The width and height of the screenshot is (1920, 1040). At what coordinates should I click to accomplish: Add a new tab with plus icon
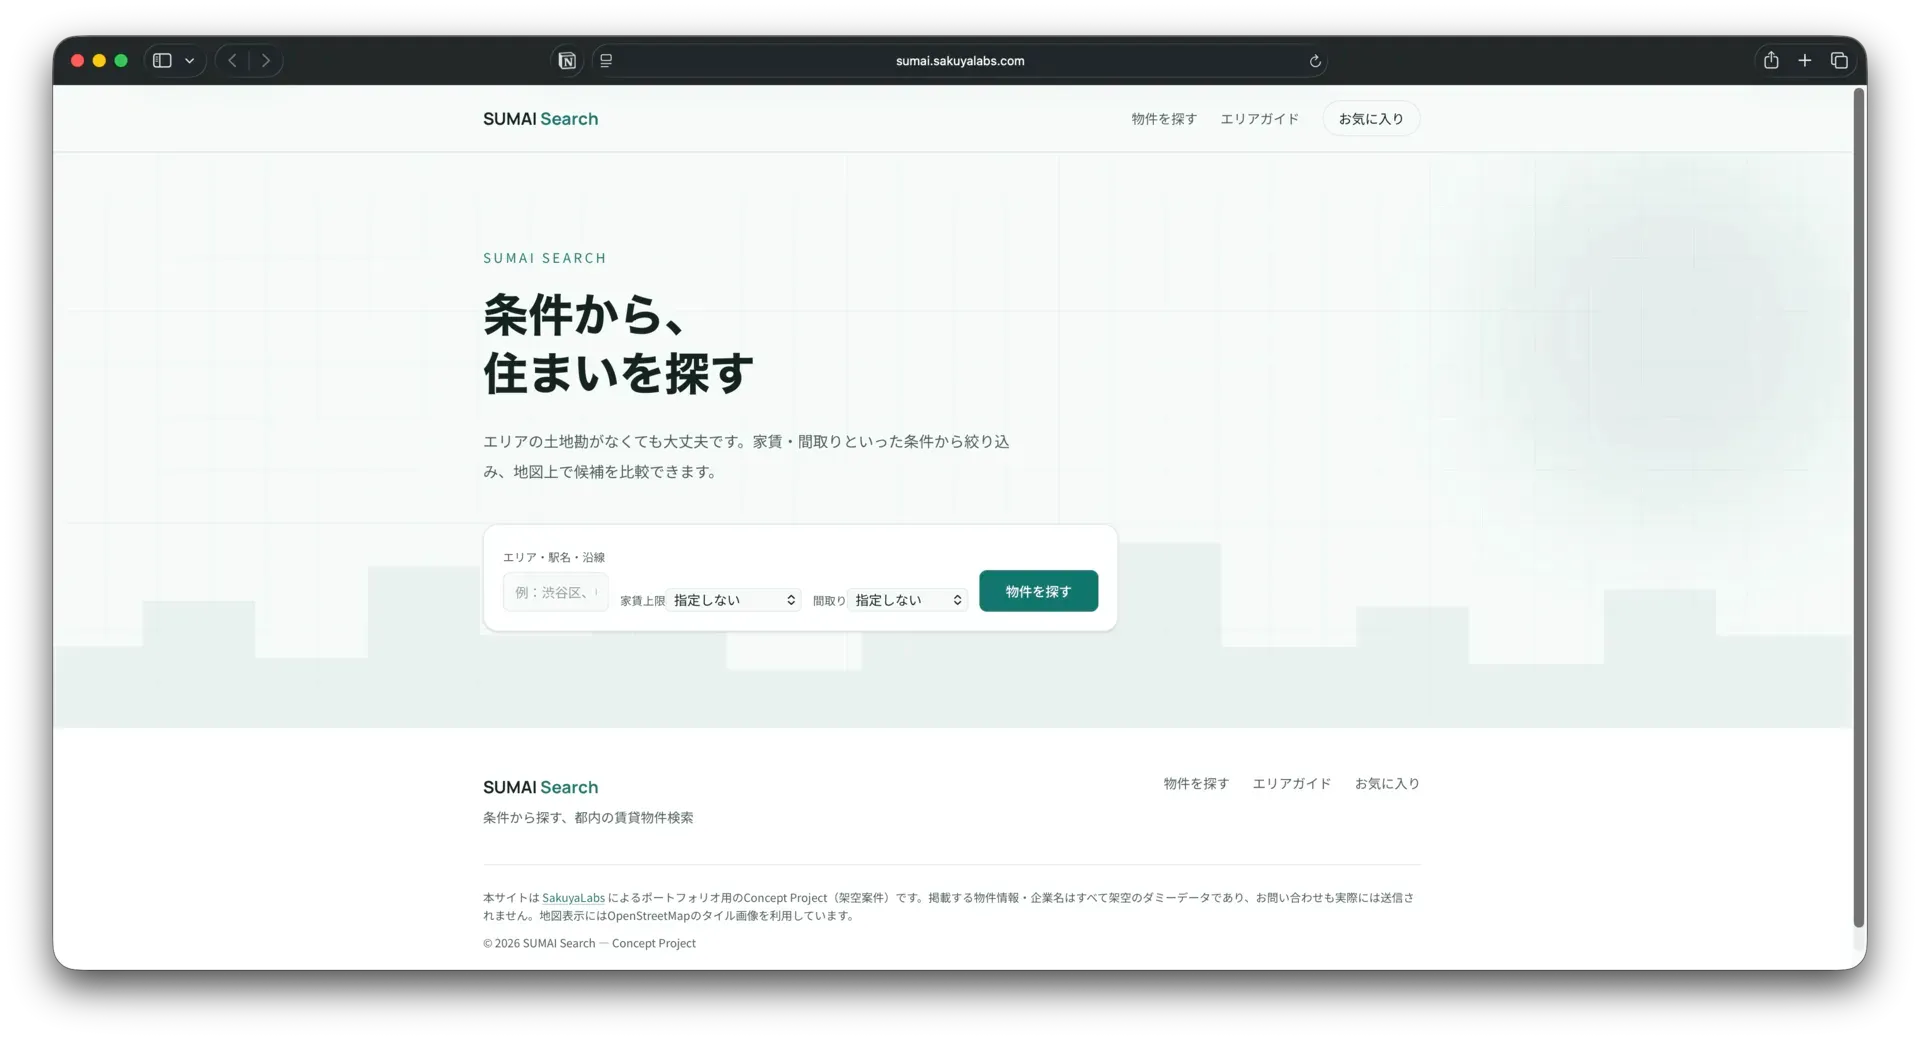coord(1805,61)
